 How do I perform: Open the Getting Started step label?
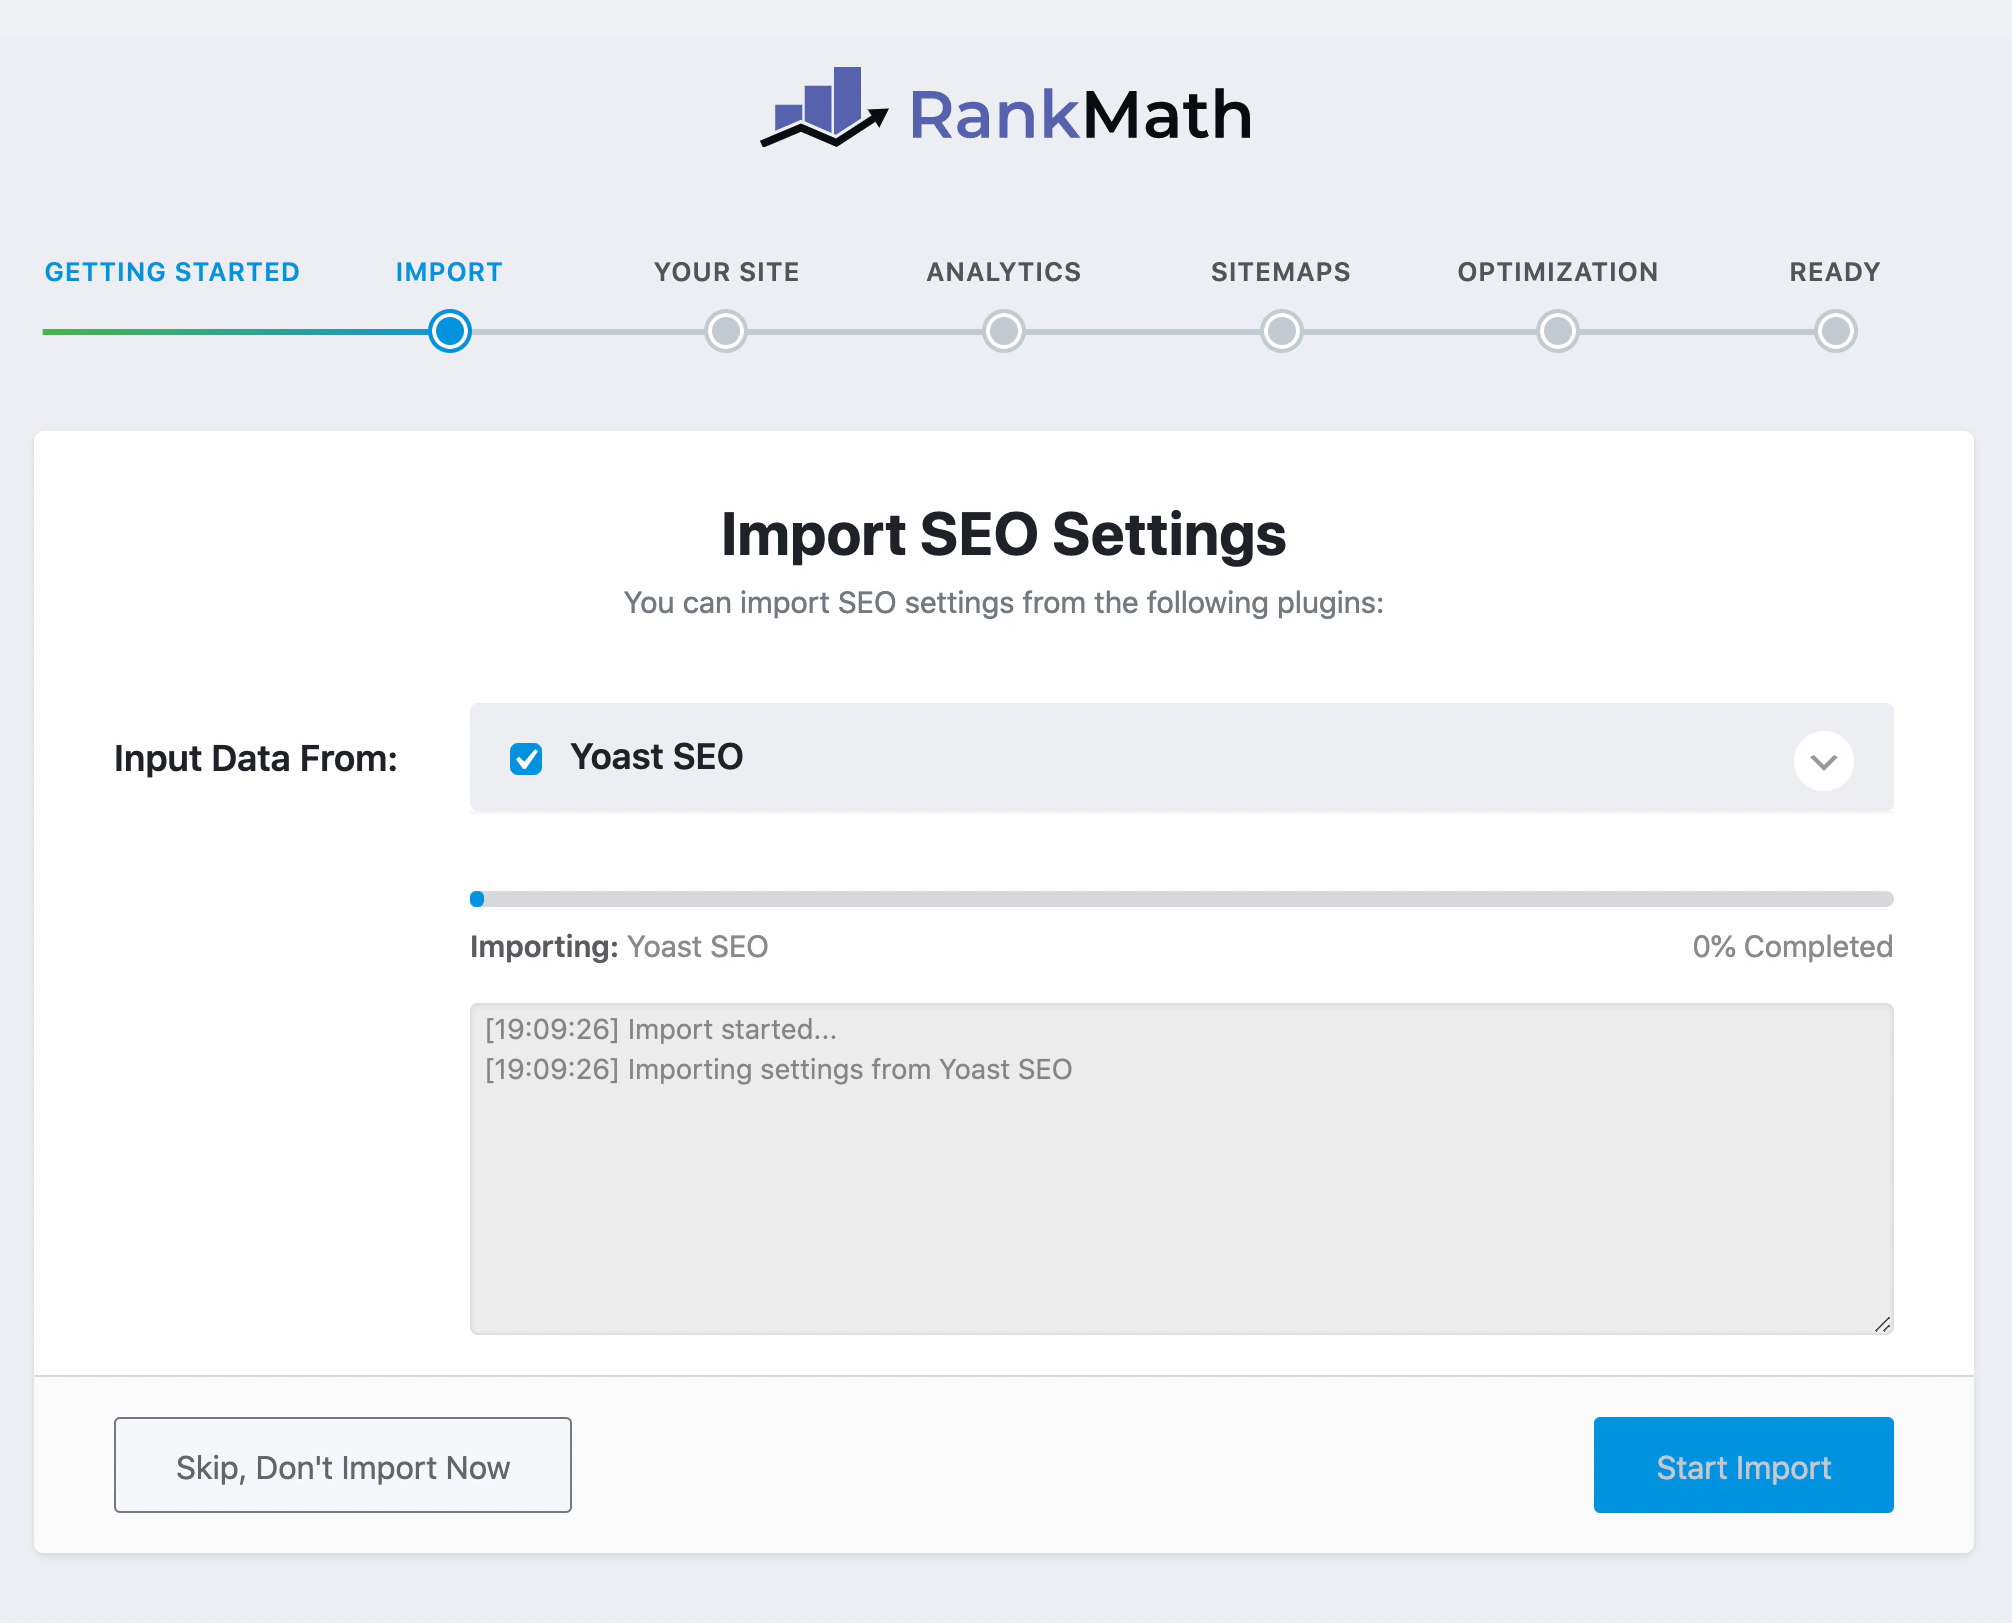[x=172, y=272]
